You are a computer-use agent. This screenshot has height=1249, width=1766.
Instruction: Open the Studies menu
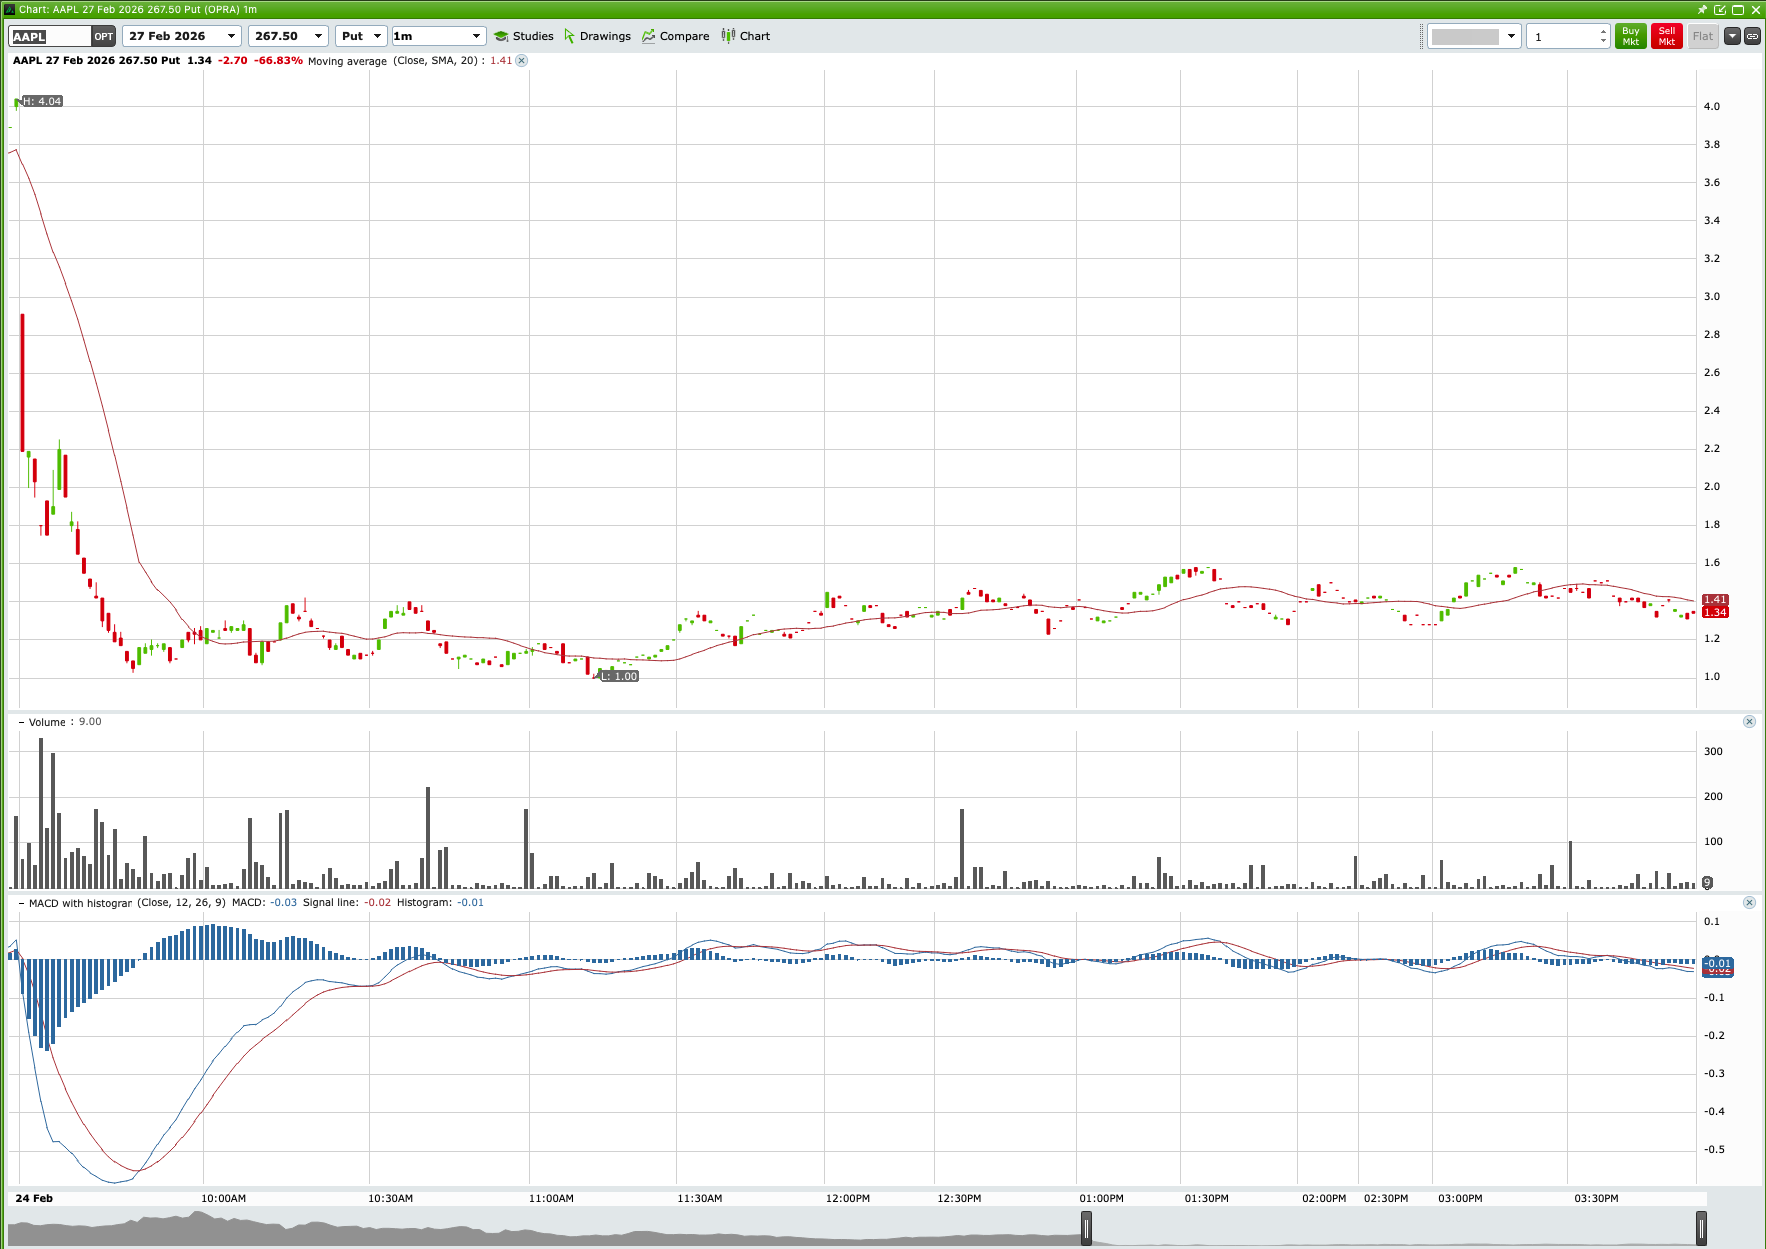524,36
